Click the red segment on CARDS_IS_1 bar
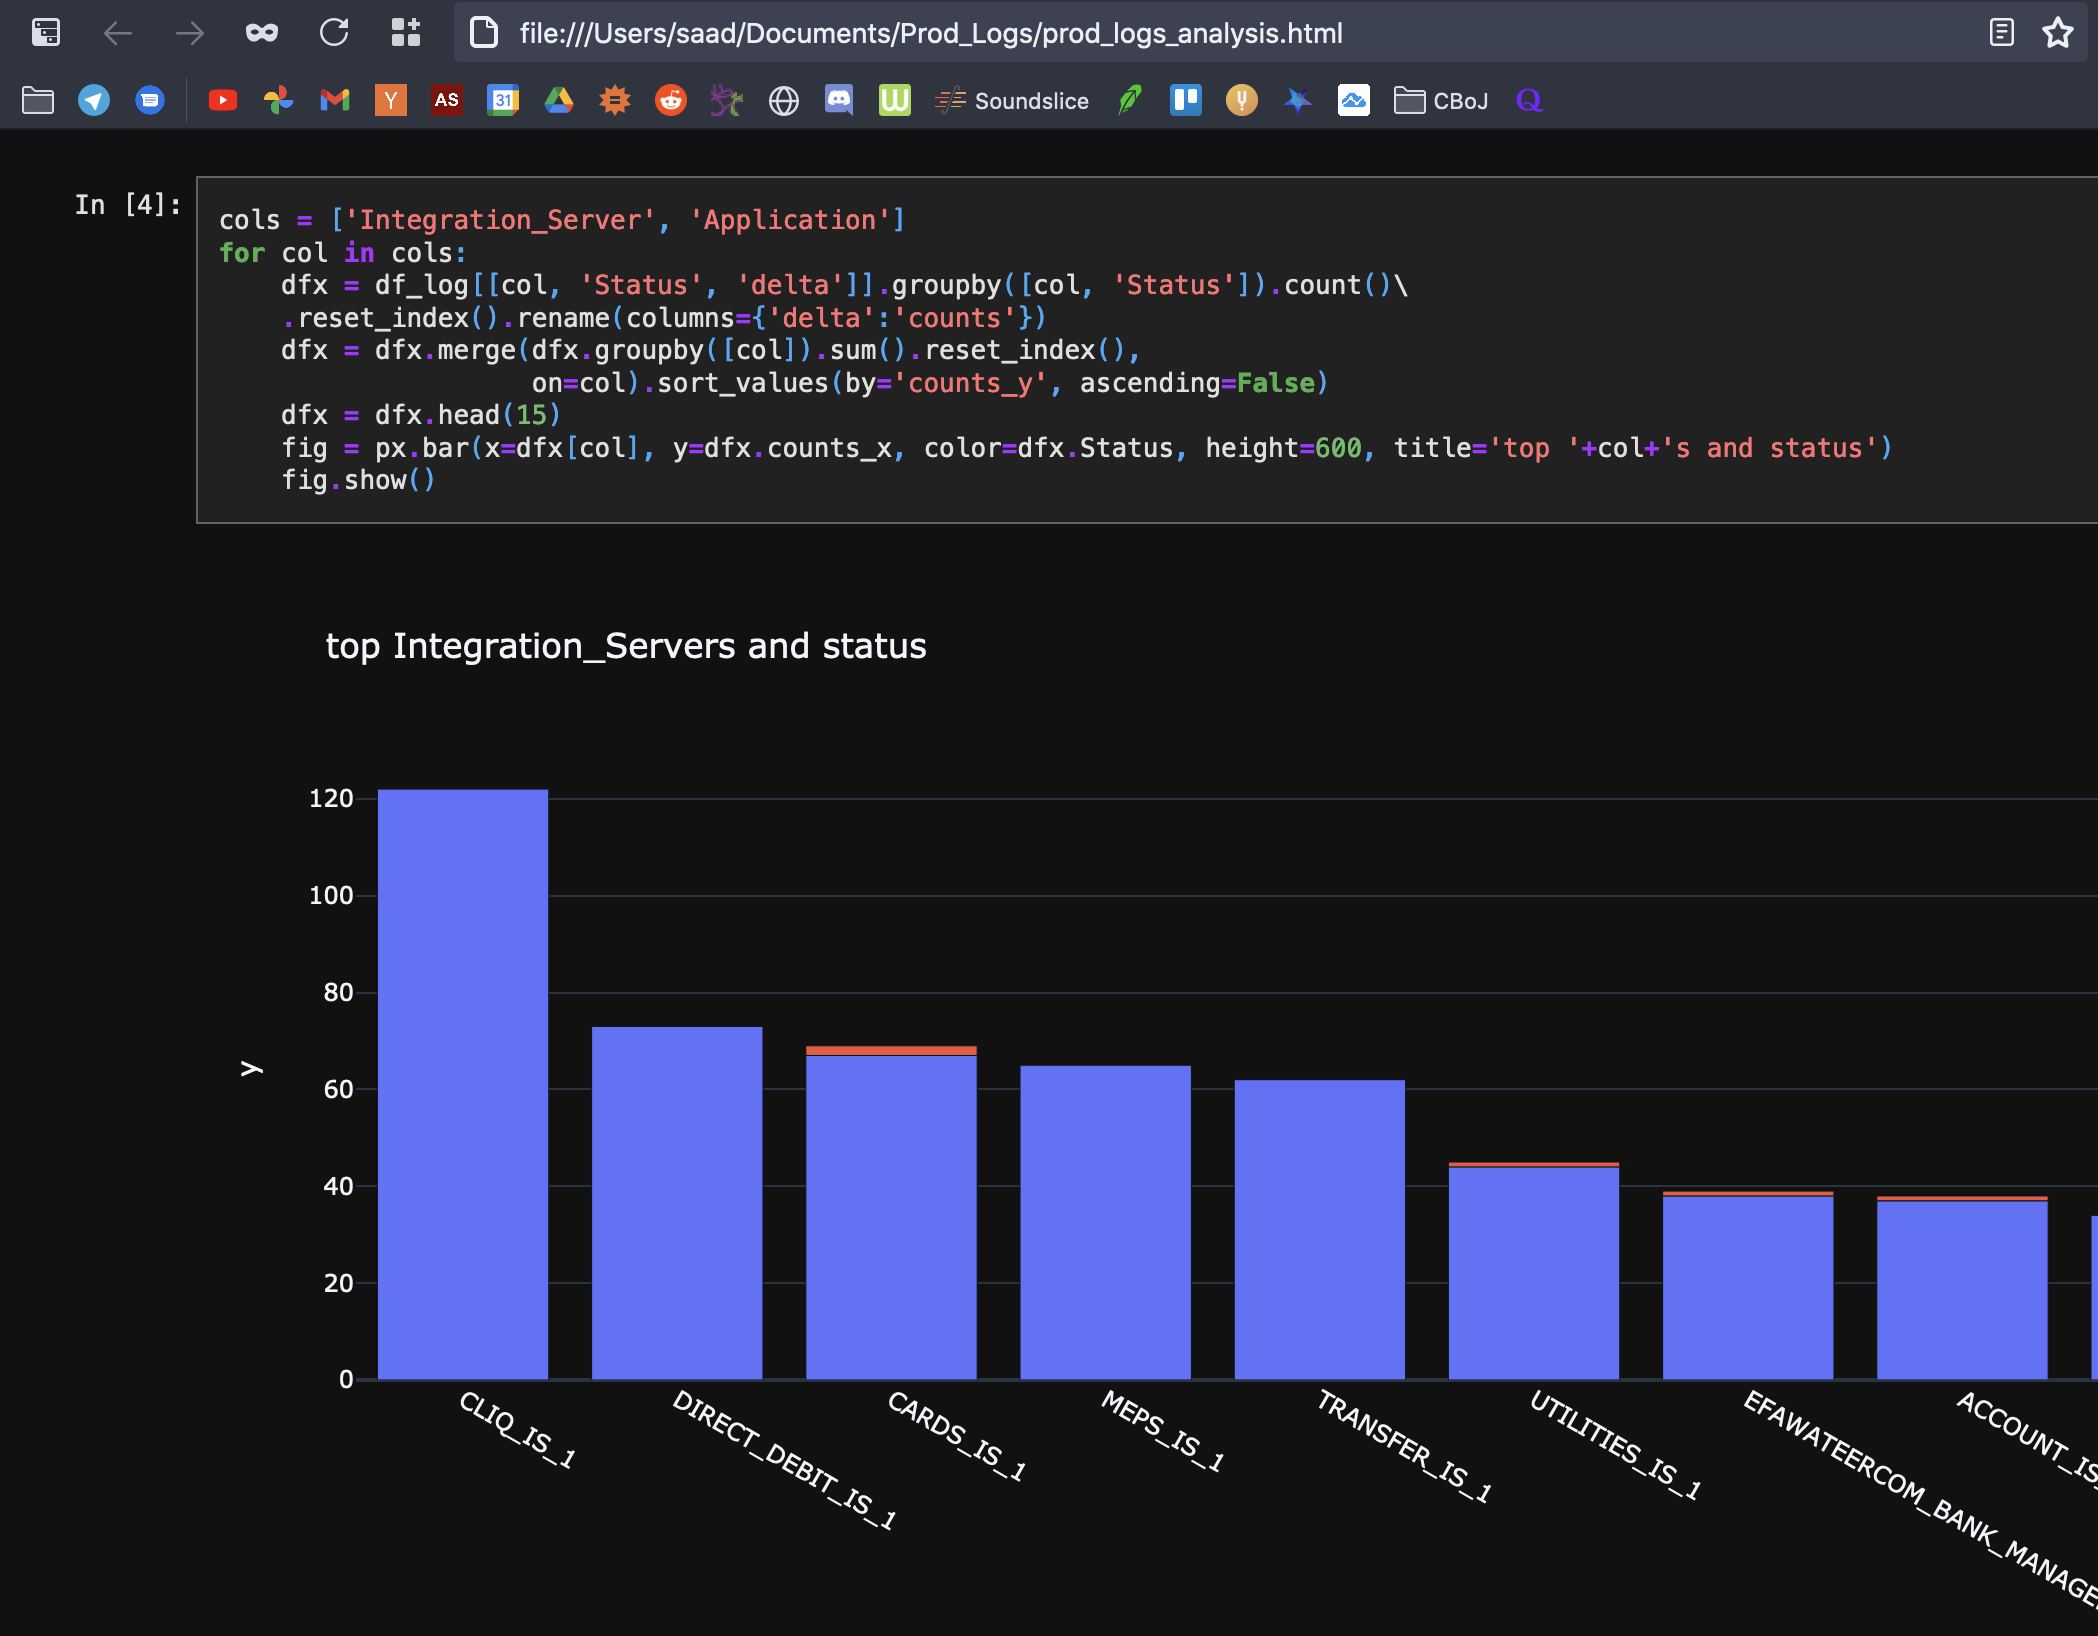The width and height of the screenshot is (2098, 1636). (x=890, y=1050)
